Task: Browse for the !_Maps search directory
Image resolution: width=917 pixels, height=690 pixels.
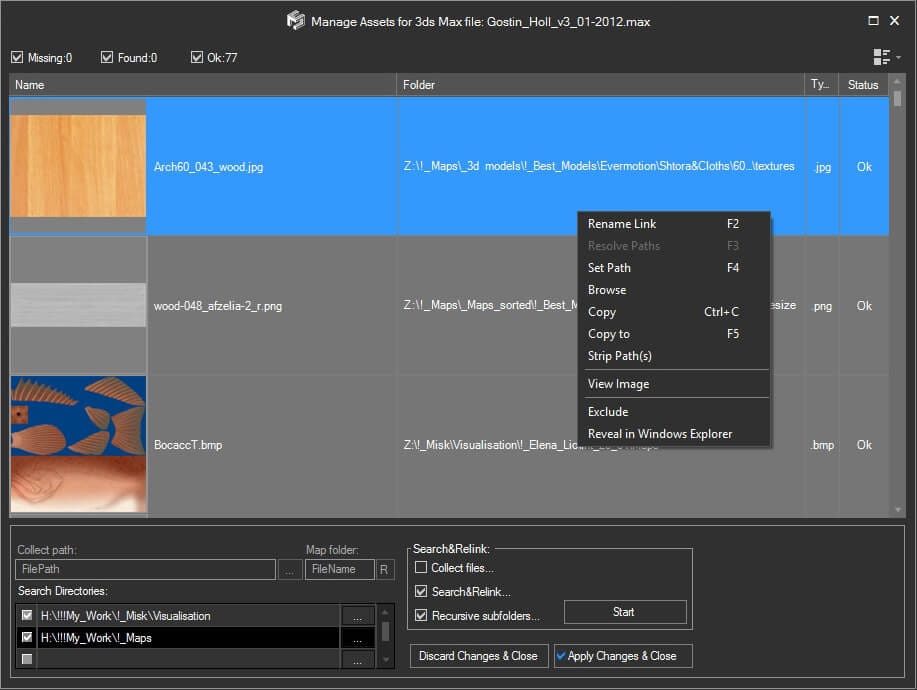Action: click(357, 638)
